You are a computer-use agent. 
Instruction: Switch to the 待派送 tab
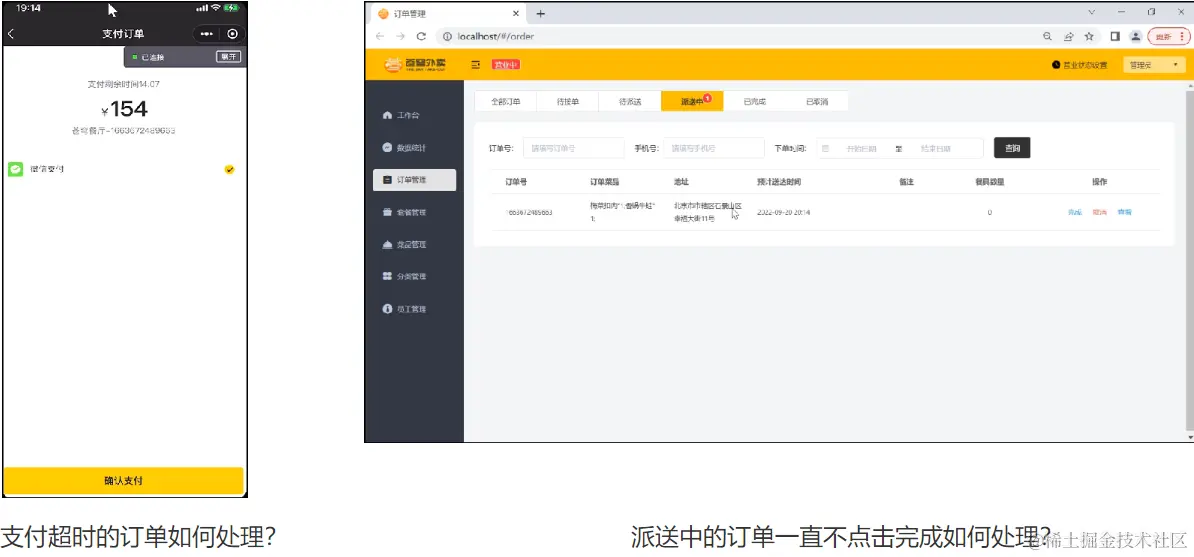[630, 101]
